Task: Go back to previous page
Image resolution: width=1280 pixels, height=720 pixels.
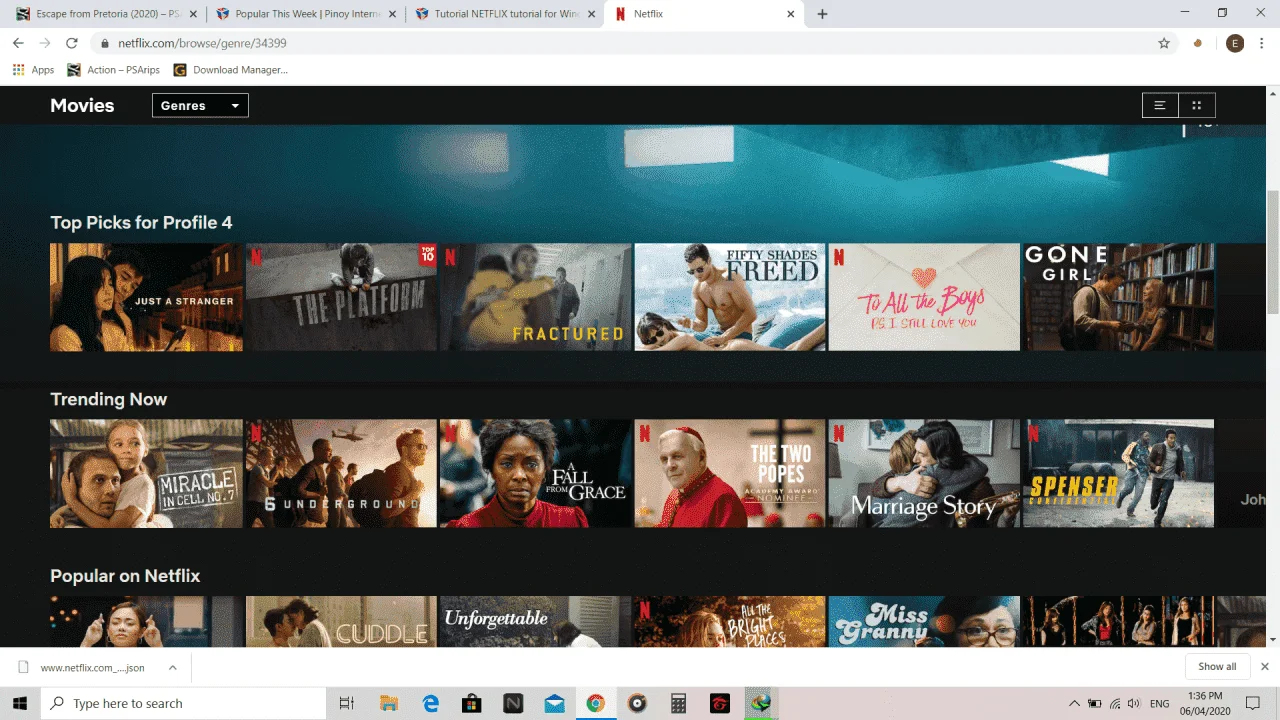Action: pos(18,43)
